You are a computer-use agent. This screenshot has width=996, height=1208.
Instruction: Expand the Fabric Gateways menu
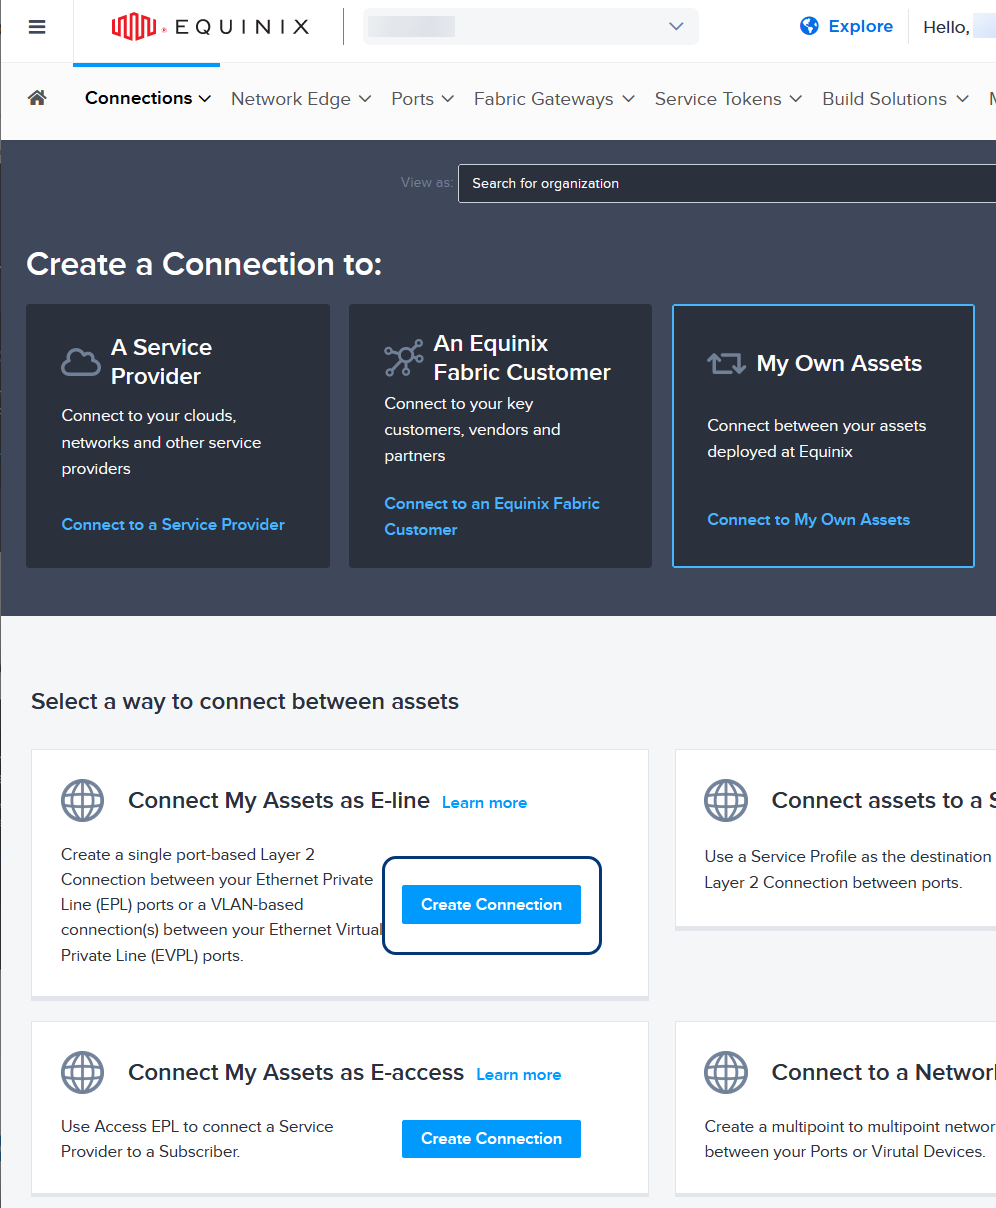tap(555, 99)
